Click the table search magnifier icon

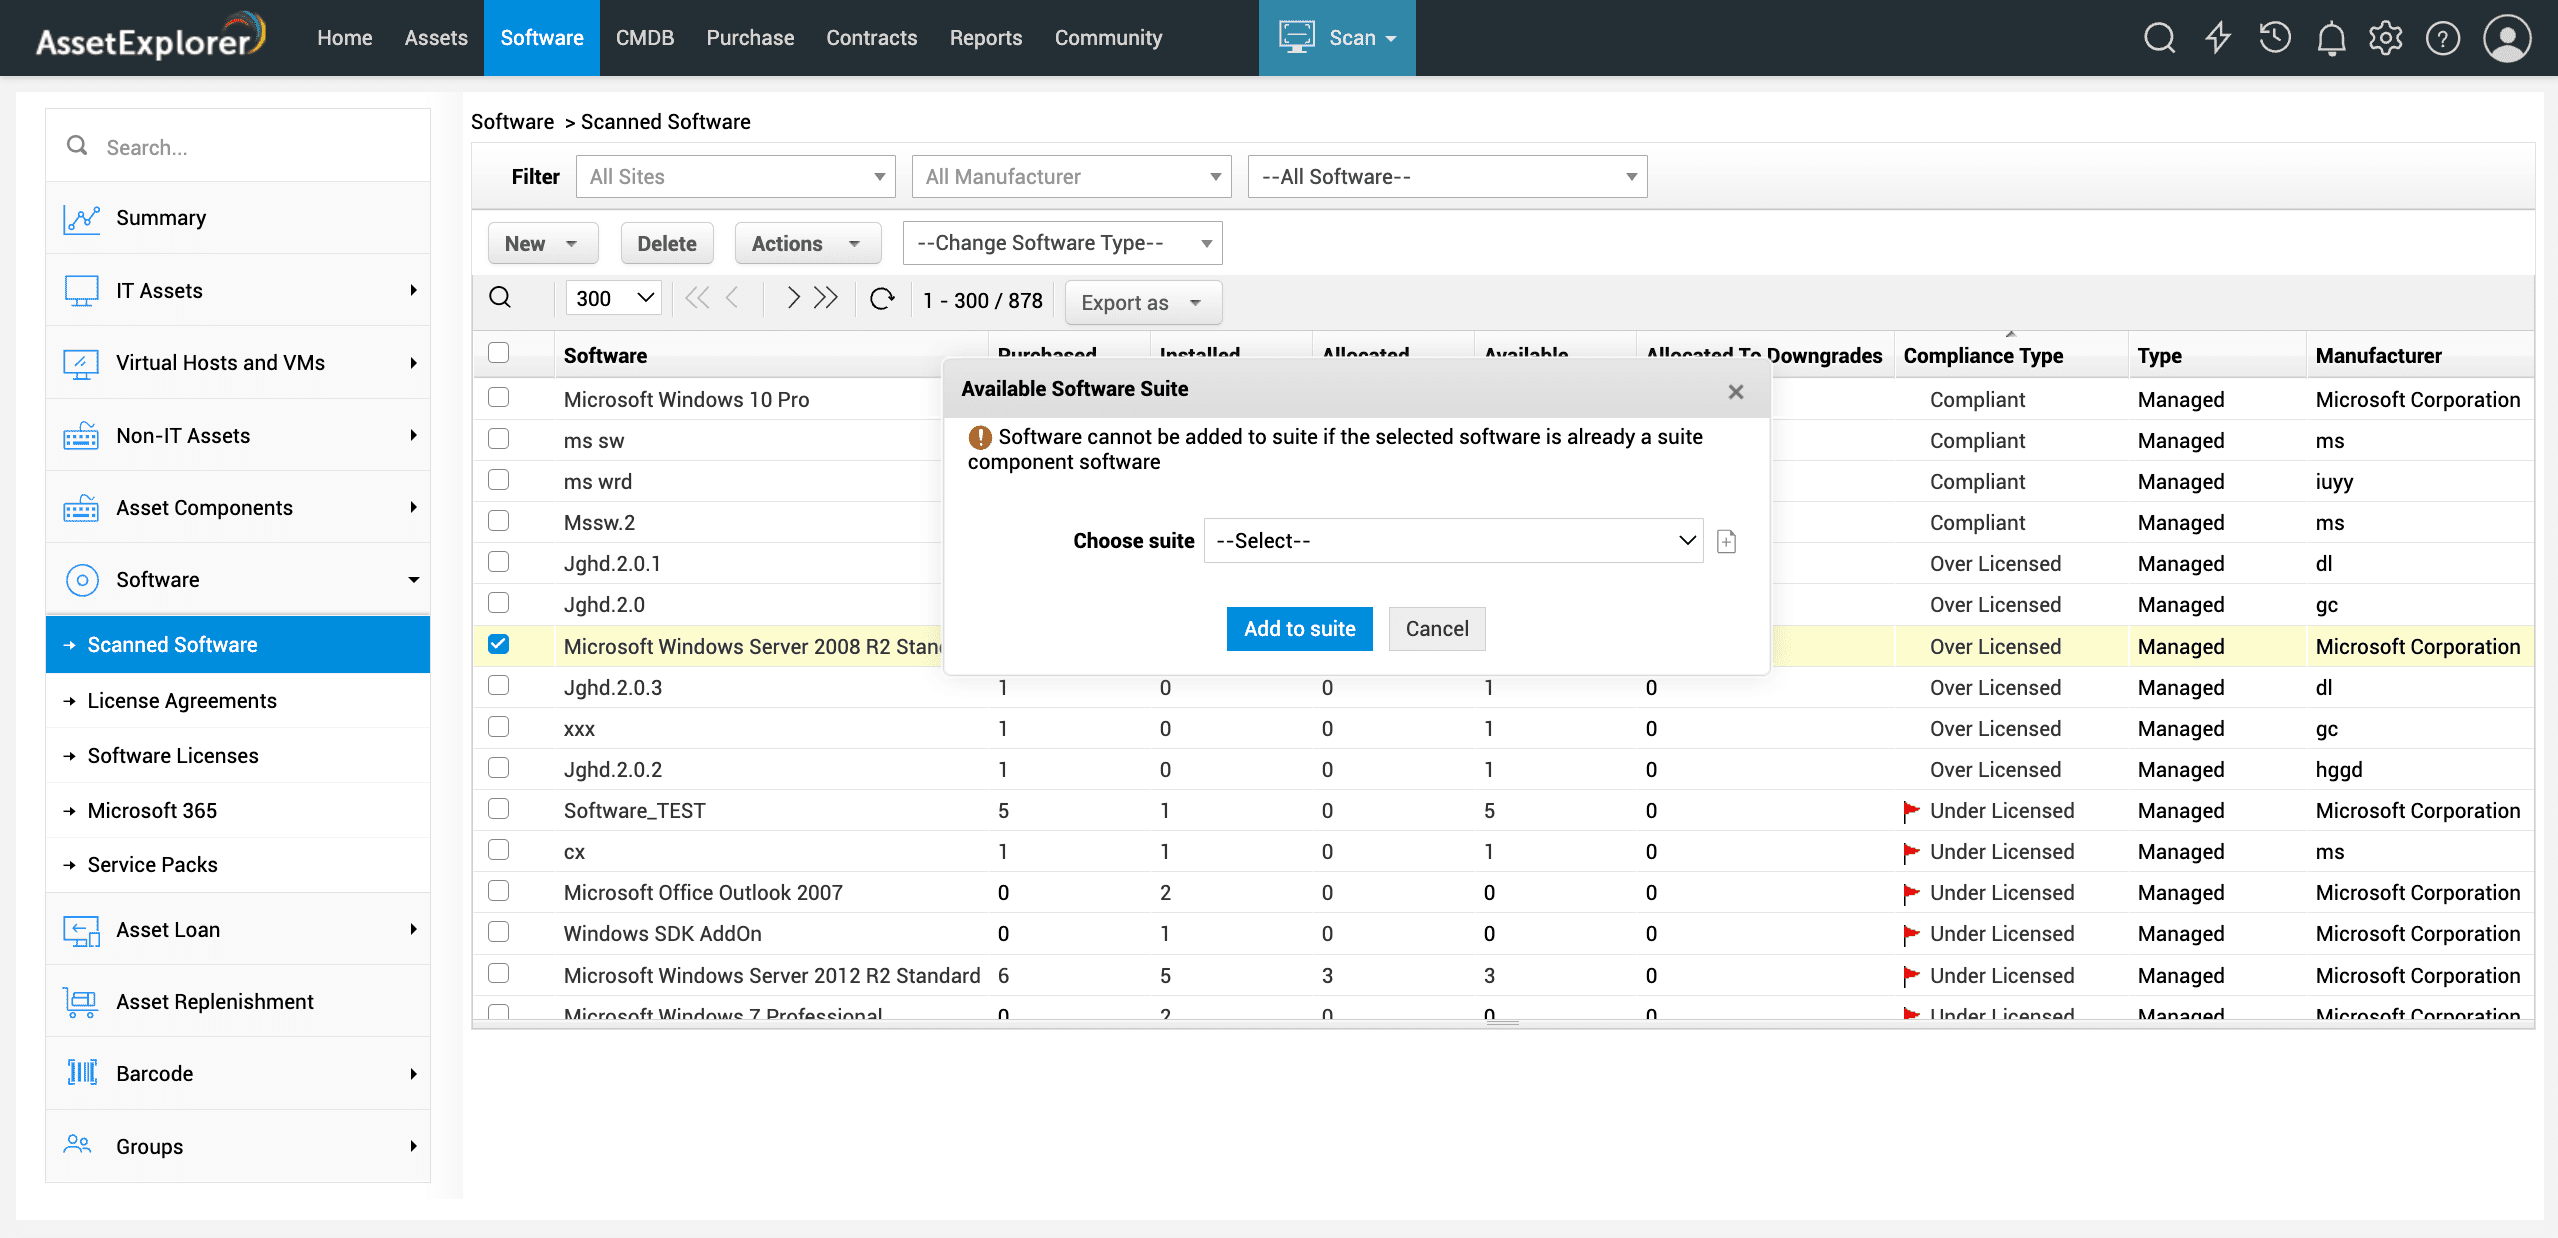500,298
